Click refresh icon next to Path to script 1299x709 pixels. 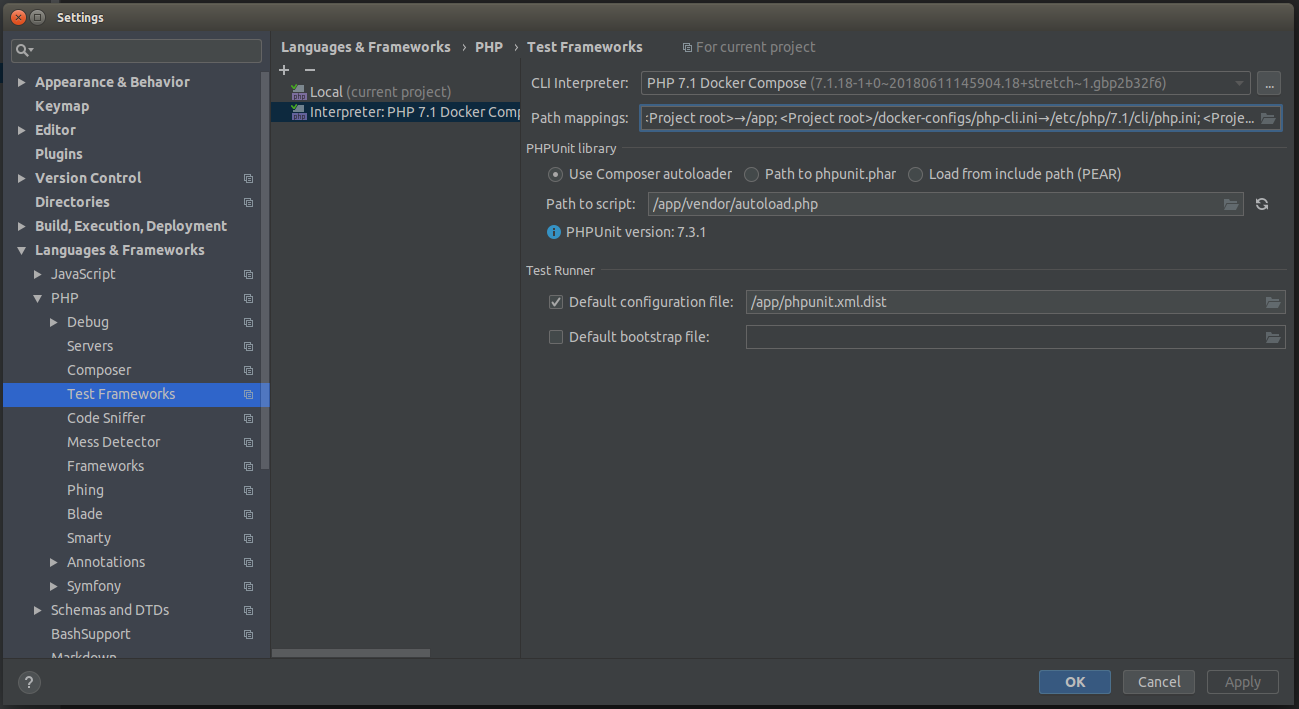point(1262,204)
